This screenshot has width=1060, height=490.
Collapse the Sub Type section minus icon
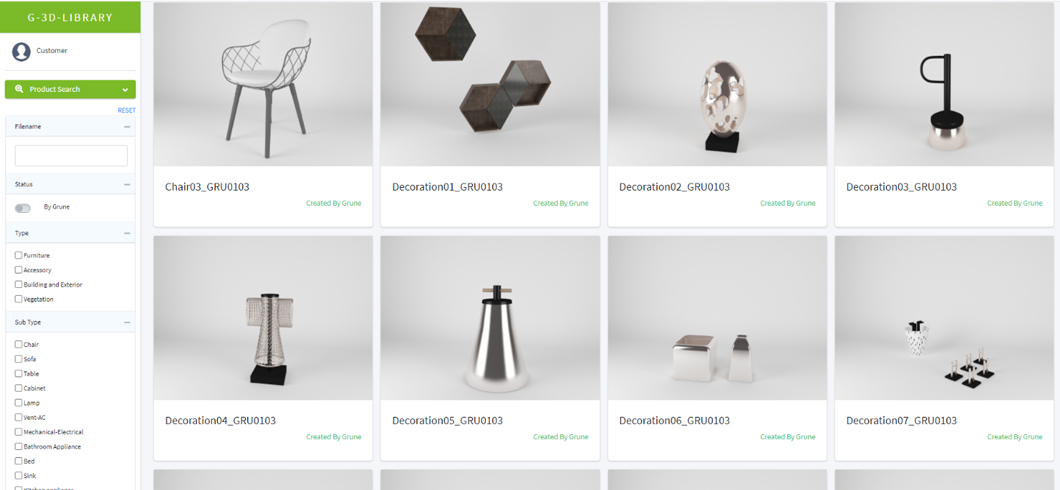coord(127,322)
